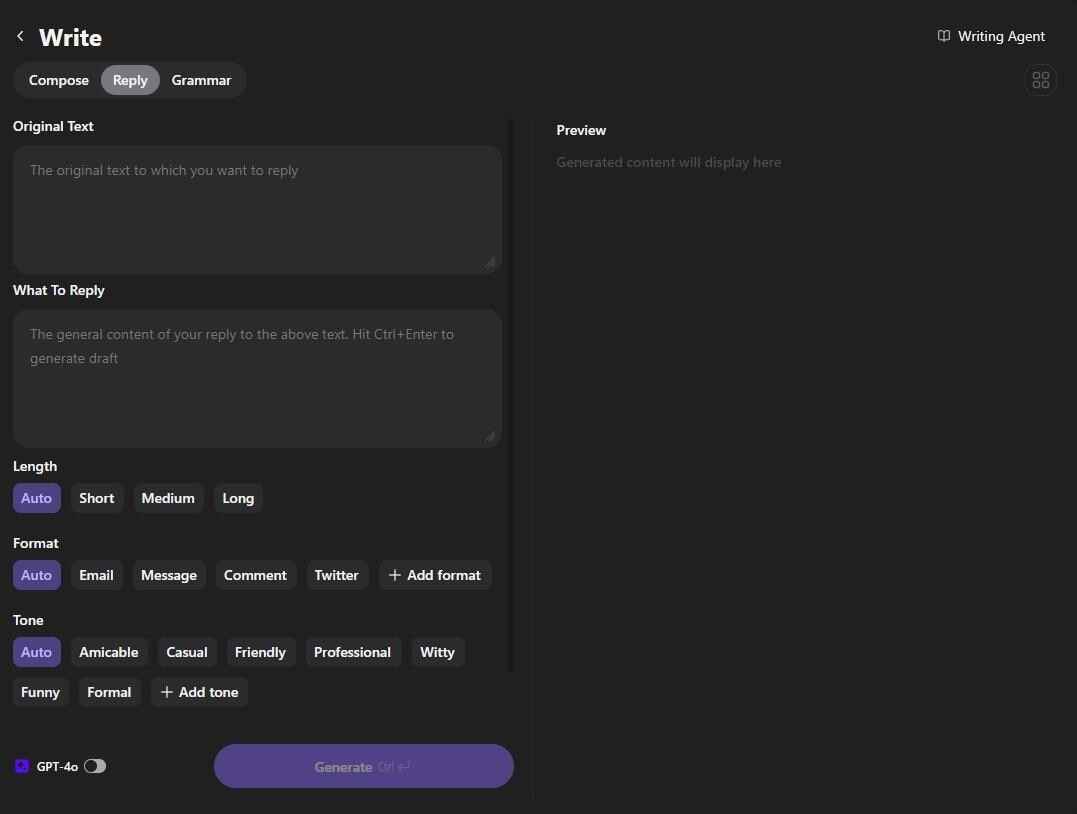Image resolution: width=1077 pixels, height=814 pixels.
Task: Switch length from Auto to Long
Action: click(x=238, y=497)
